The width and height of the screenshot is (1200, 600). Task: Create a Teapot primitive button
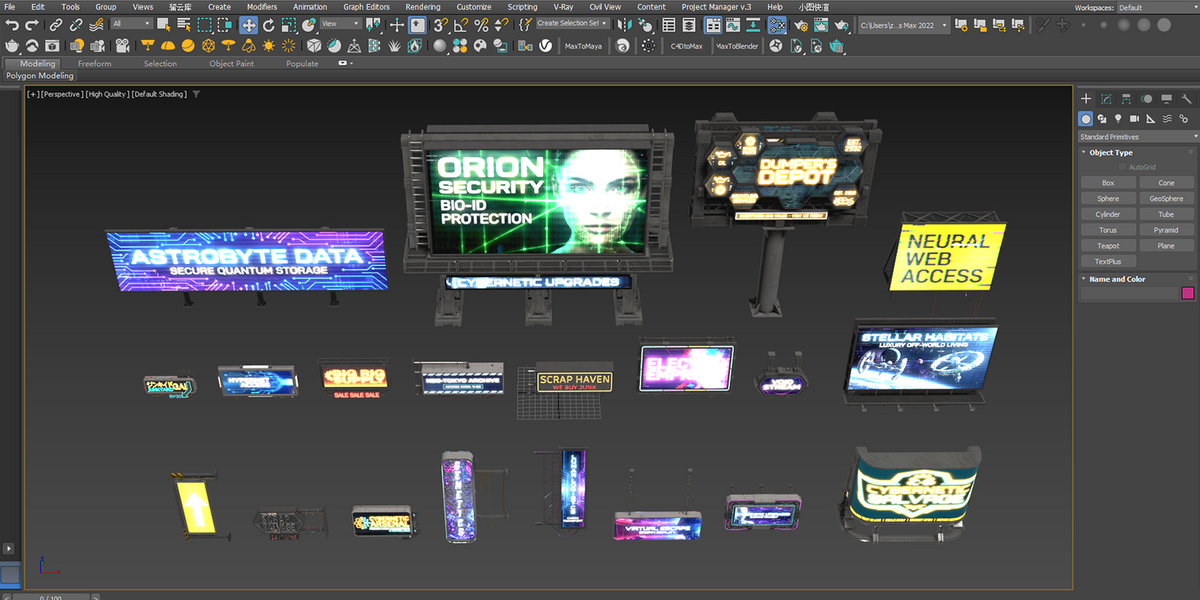pyautogui.click(x=1108, y=245)
